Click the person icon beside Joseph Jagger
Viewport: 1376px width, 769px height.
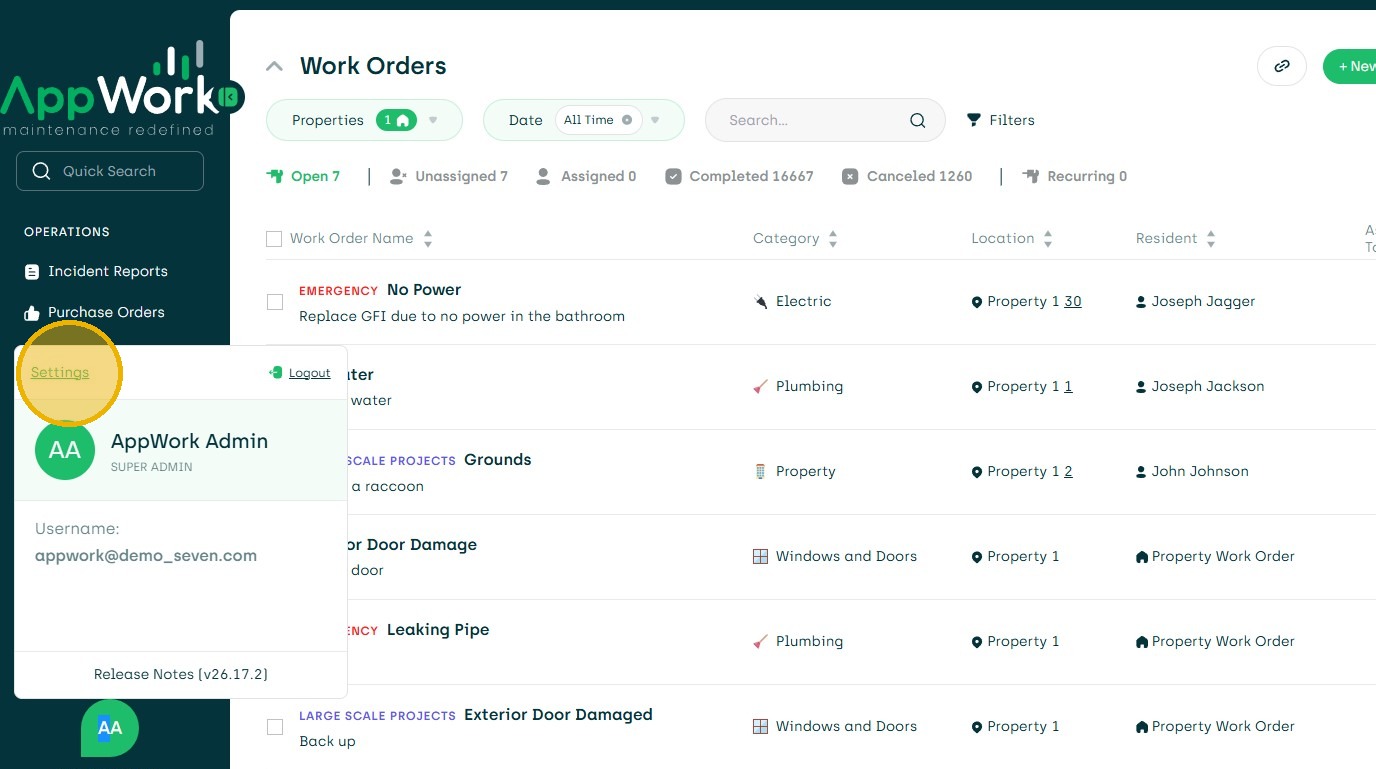(1141, 302)
